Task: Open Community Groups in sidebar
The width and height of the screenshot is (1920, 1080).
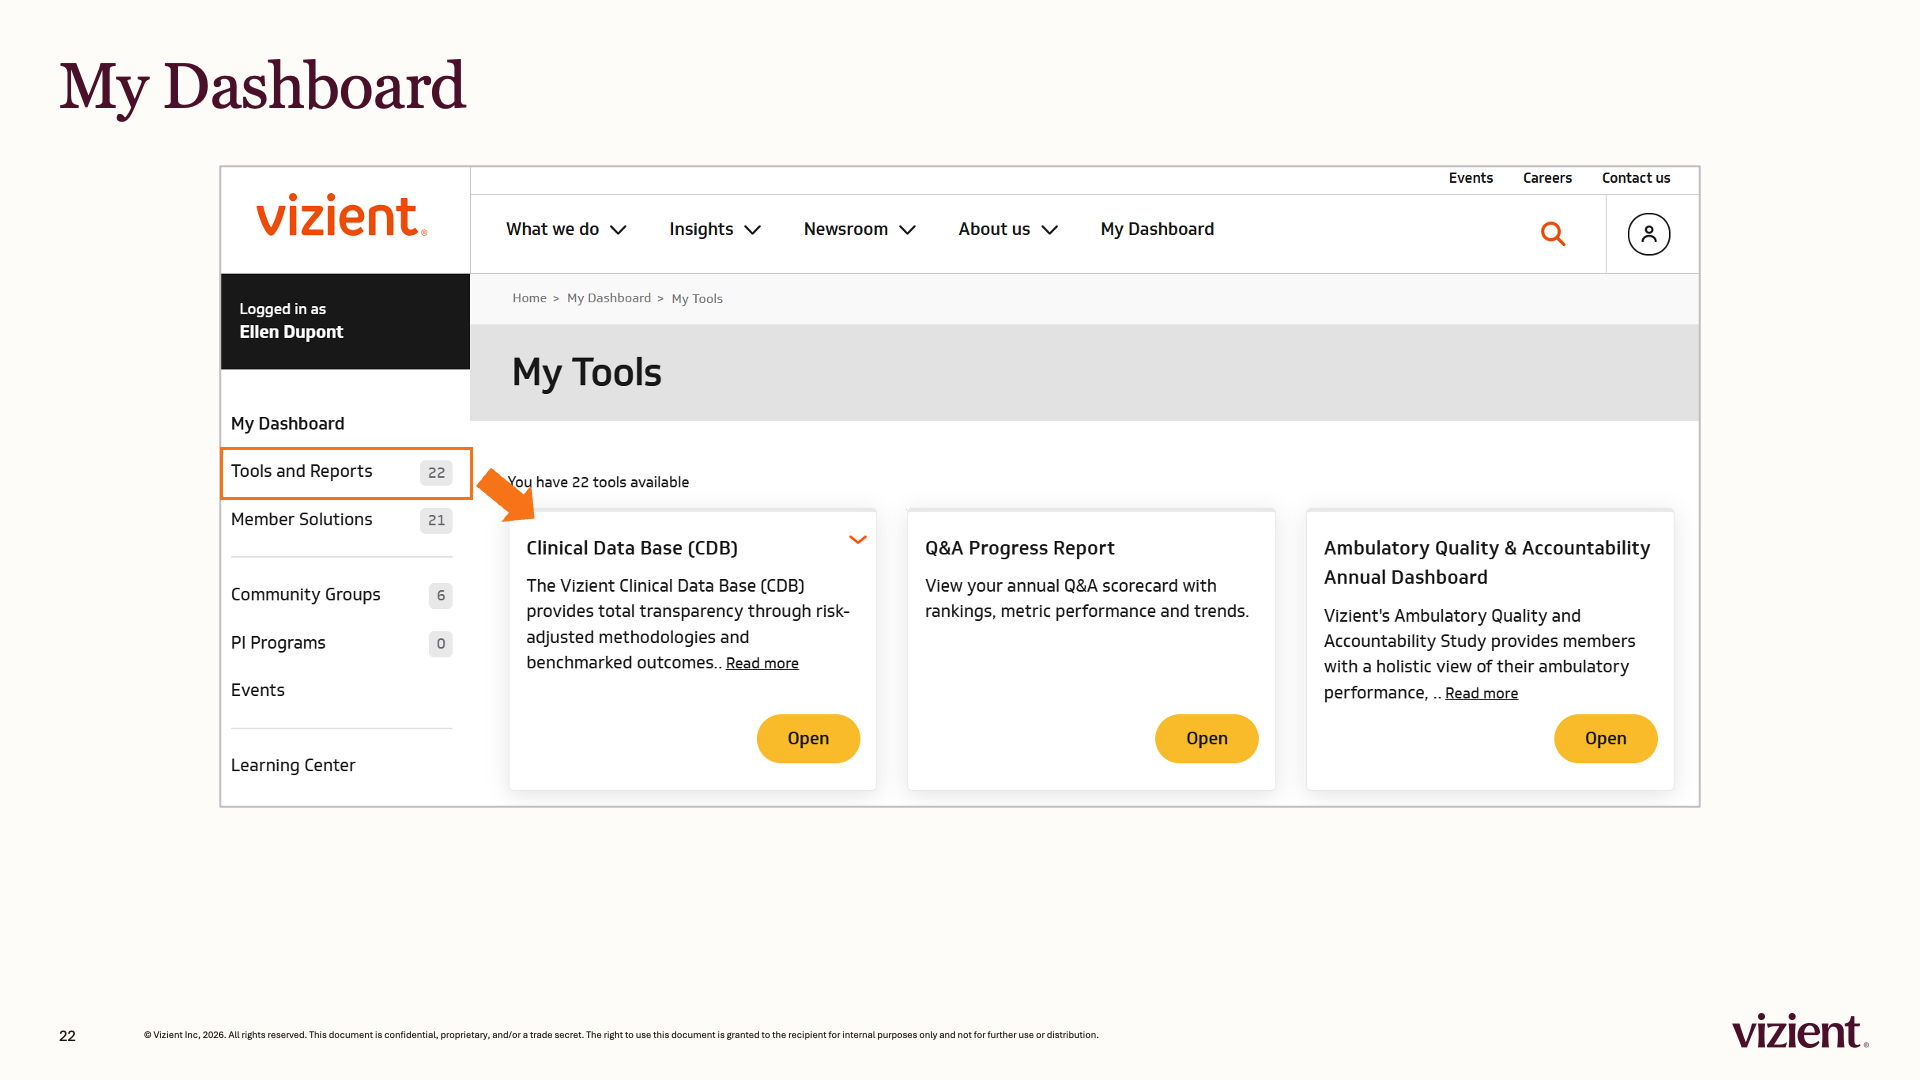Action: pyautogui.click(x=341, y=595)
